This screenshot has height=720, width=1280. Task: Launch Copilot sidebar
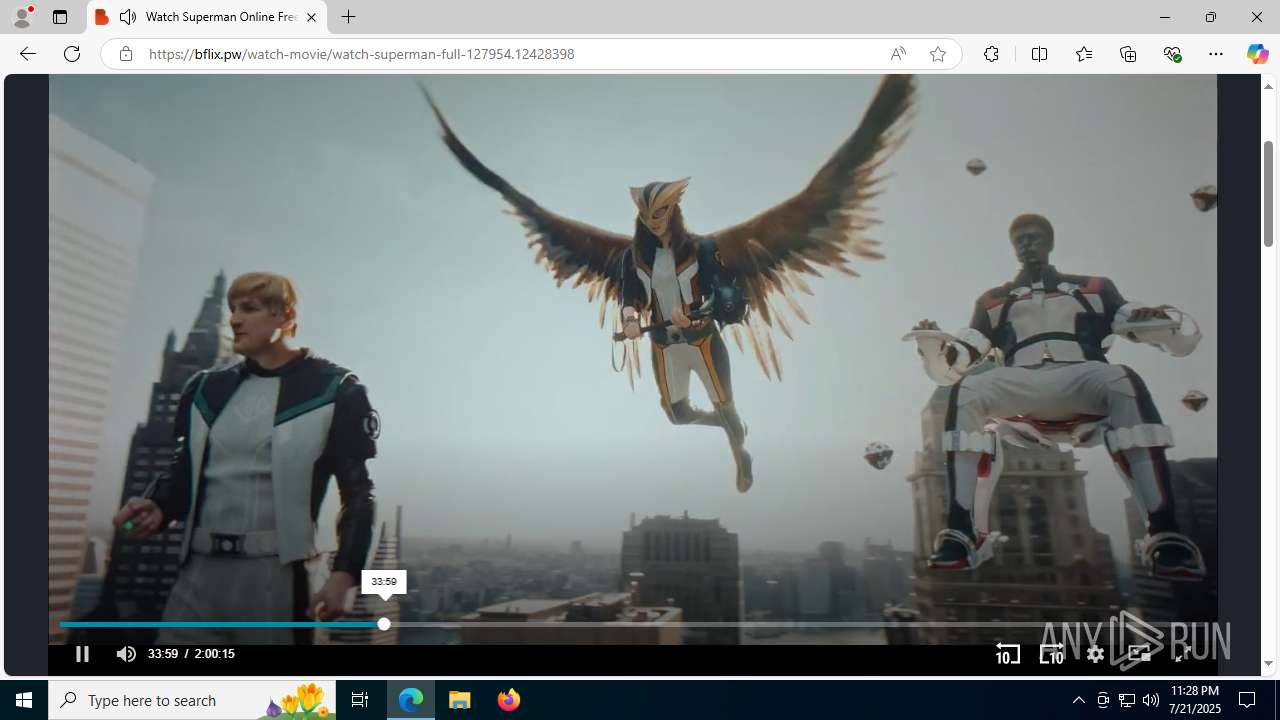1257,54
